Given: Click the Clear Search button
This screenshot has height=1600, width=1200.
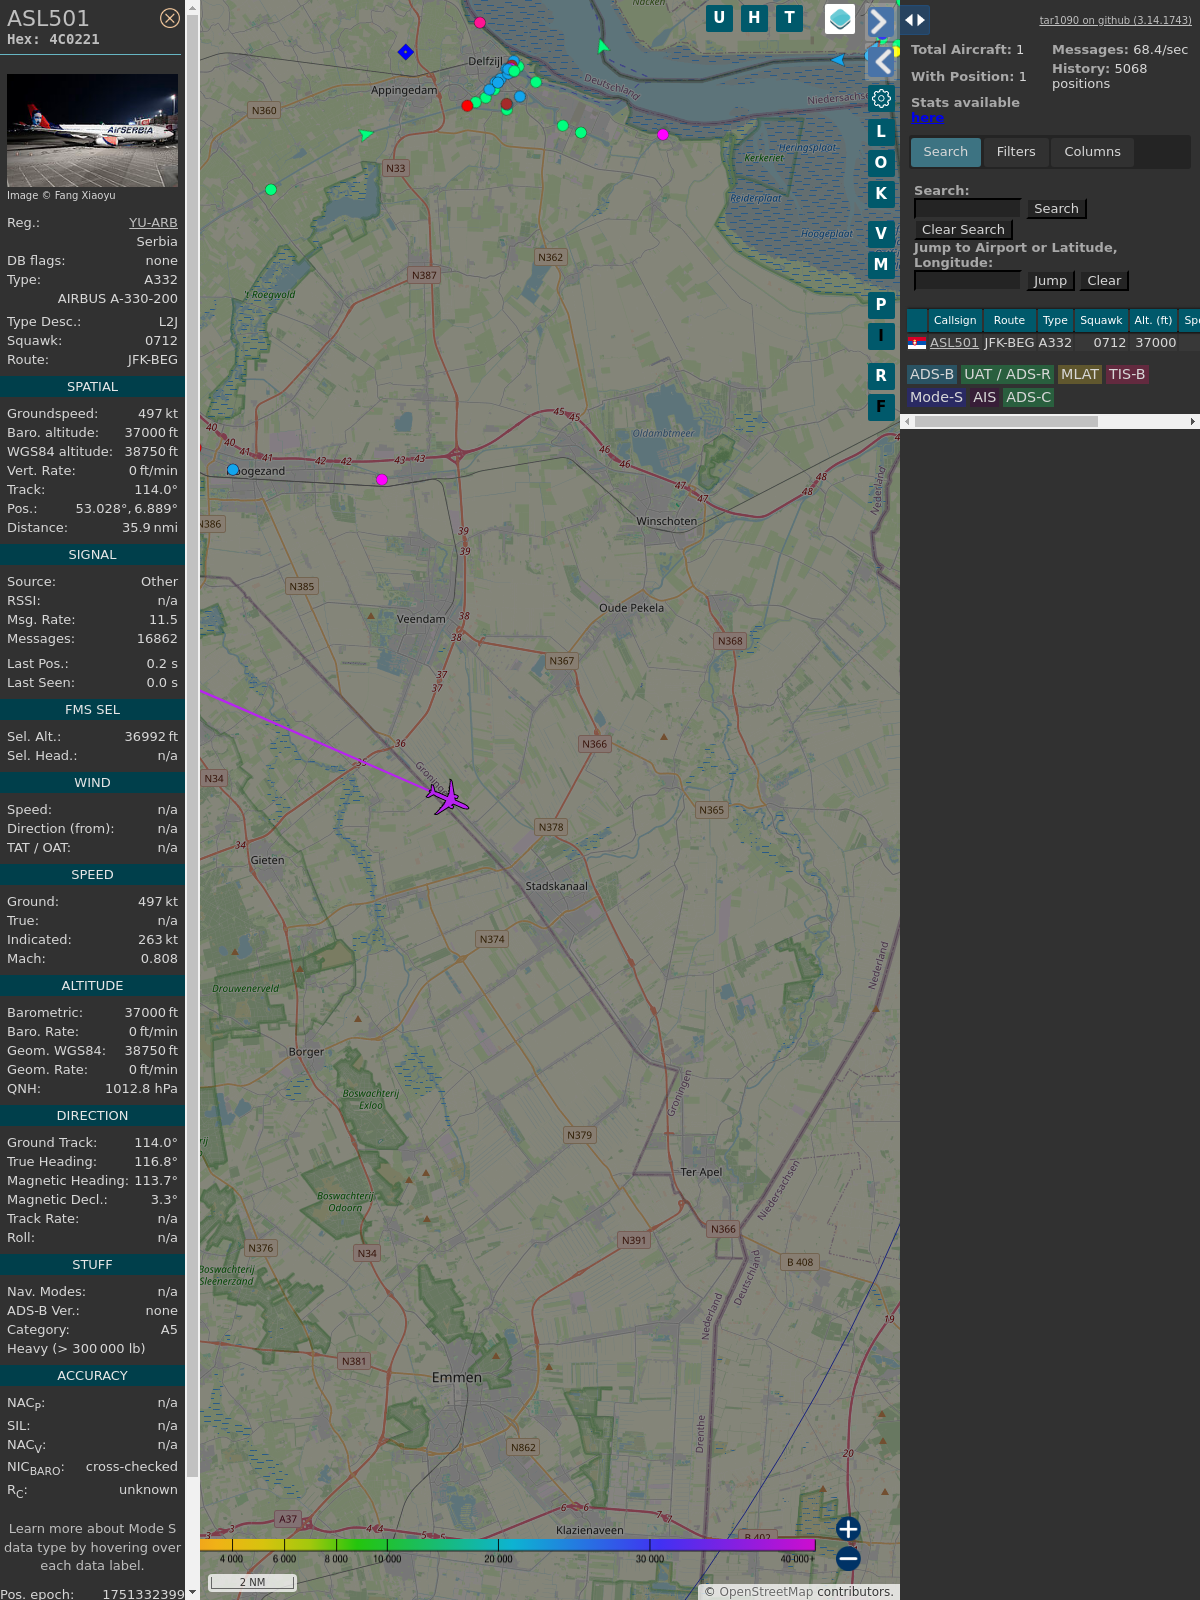Looking at the screenshot, I should click(x=963, y=230).
